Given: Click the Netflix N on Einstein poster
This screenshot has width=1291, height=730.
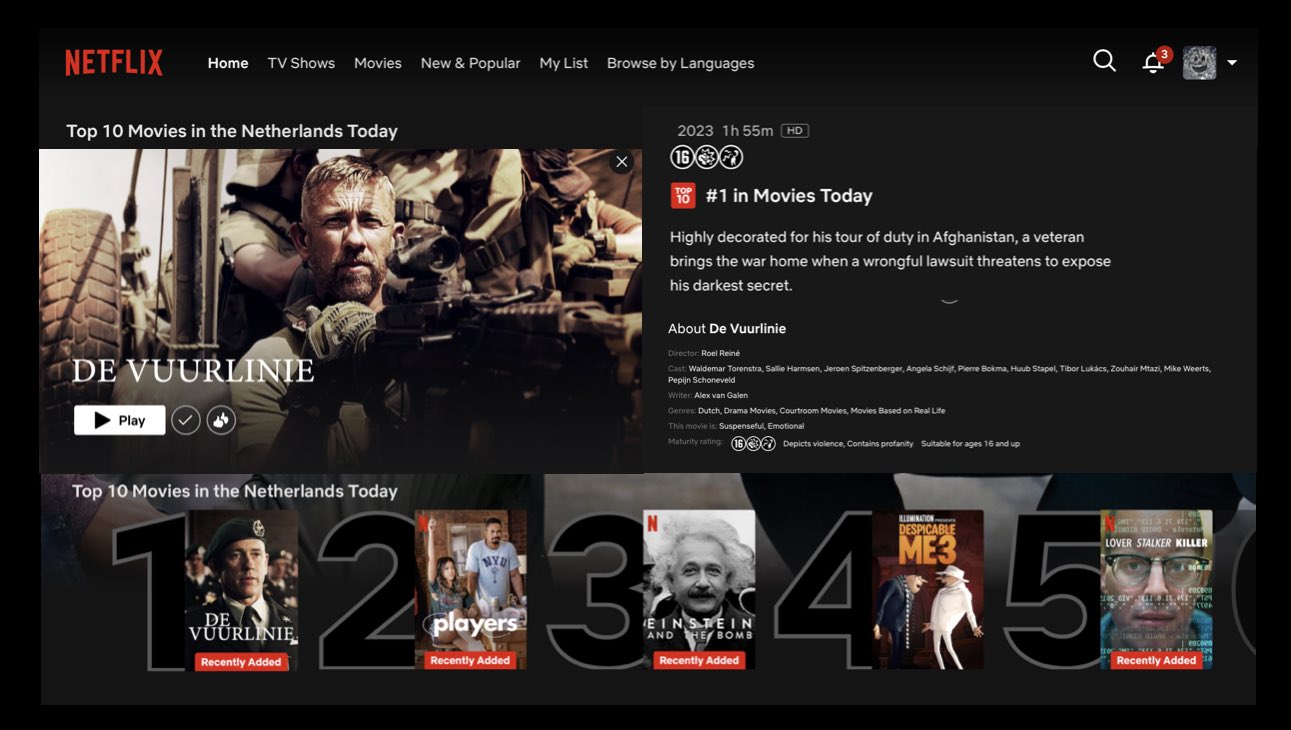Looking at the screenshot, I should click(x=652, y=521).
